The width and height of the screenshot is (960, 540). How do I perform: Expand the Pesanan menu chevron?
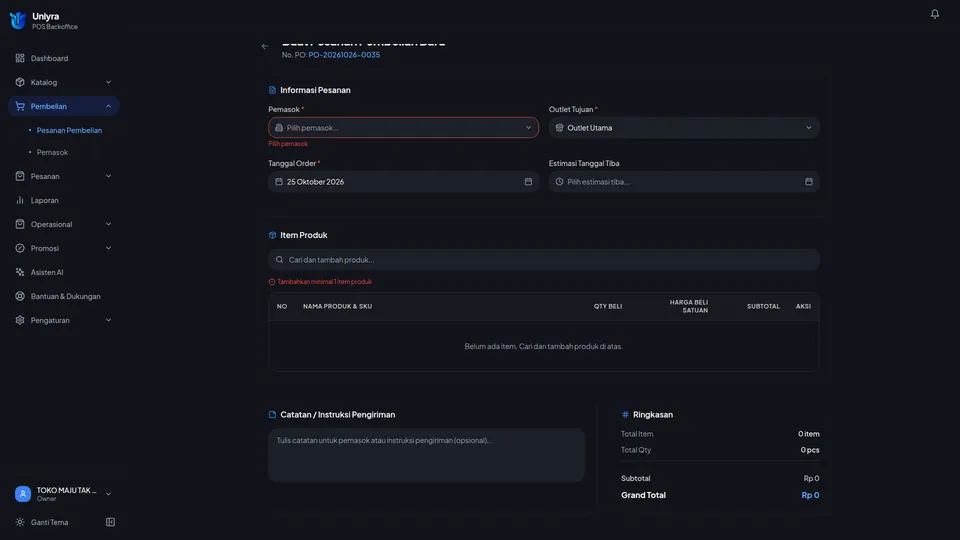(108, 176)
